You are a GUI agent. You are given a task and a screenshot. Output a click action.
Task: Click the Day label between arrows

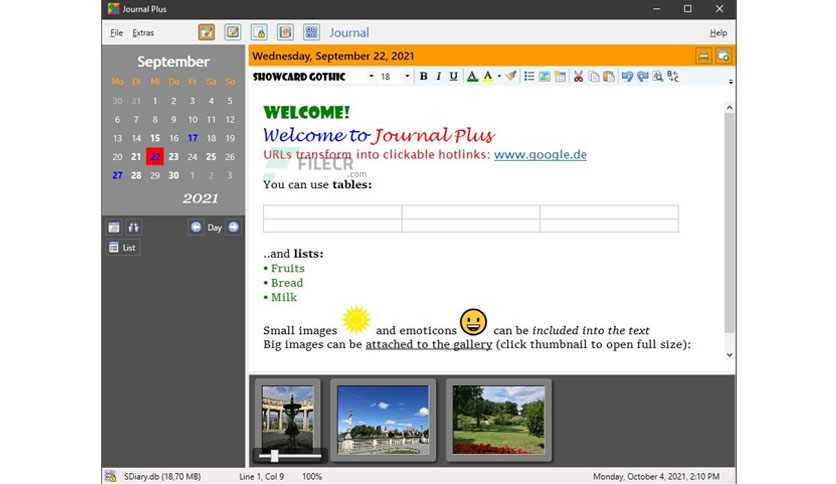(x=214, y=228)
